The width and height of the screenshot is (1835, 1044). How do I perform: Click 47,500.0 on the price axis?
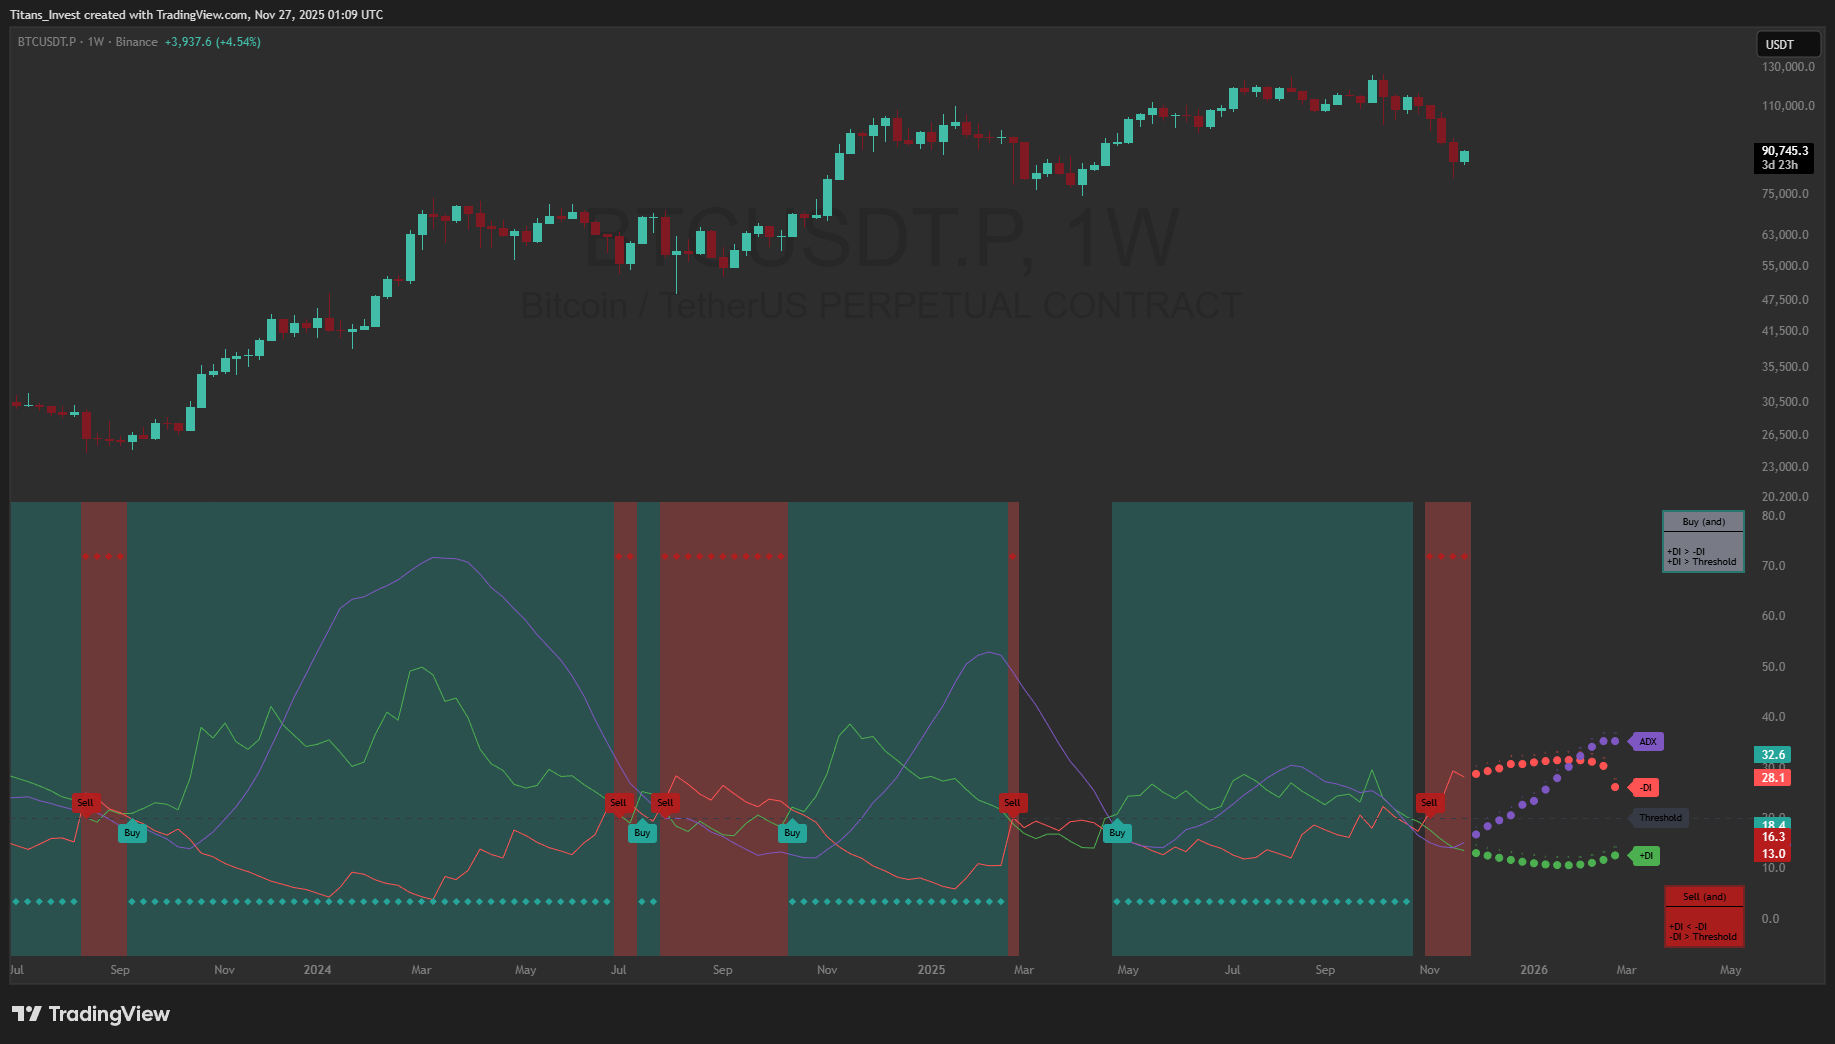coord(1785,300)
